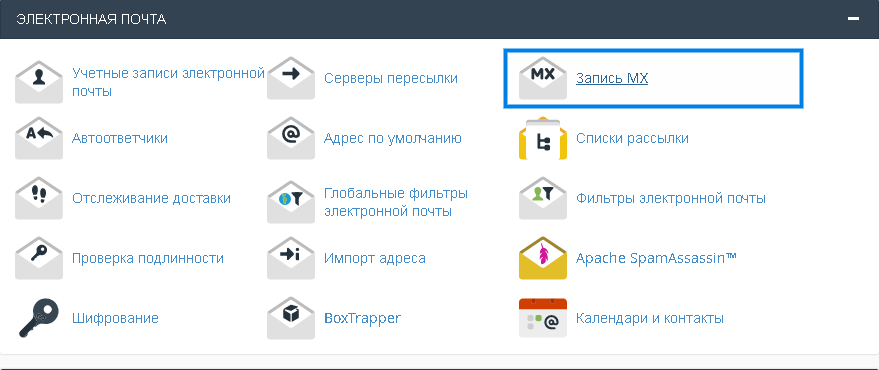This screenshot has width=879, height=370.
Task: Open the 'Запись MX' link
Action: (x=612, y=78)
